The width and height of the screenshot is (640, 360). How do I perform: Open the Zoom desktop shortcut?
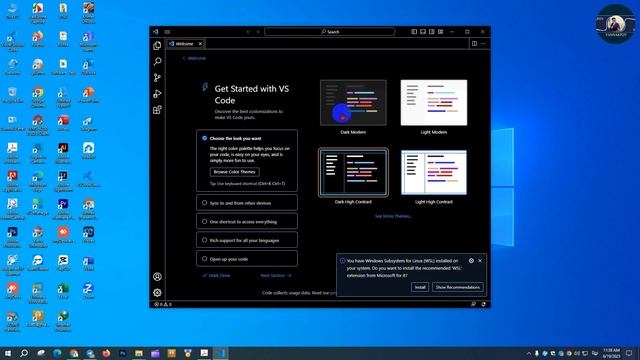(88, 291)
